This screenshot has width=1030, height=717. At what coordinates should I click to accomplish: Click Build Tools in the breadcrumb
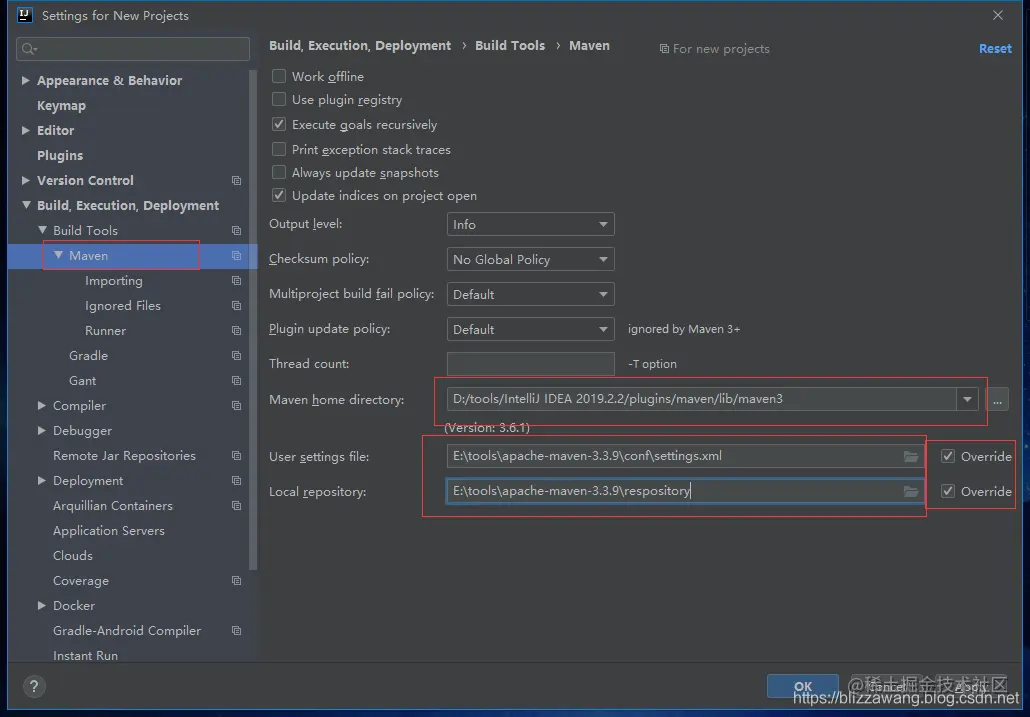510,45
